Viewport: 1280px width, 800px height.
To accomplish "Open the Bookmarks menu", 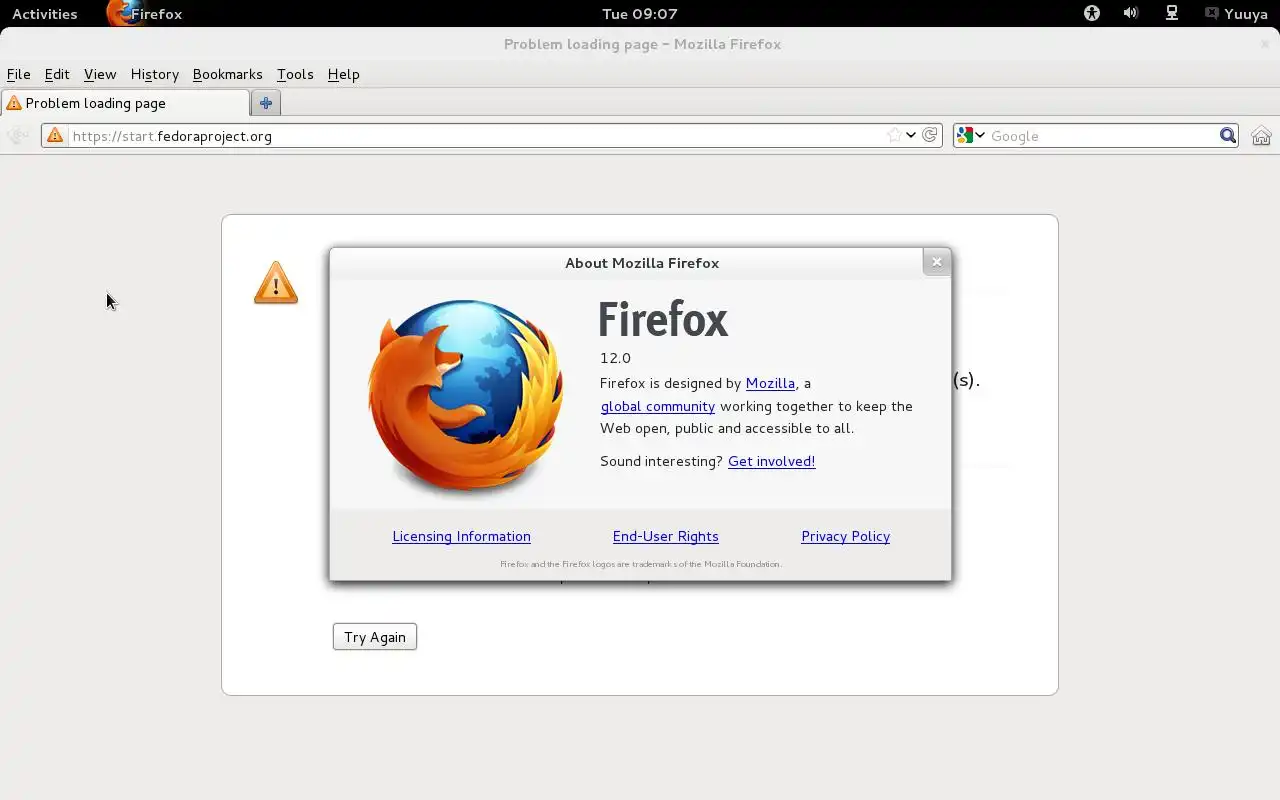I will [x=227, y=74].
